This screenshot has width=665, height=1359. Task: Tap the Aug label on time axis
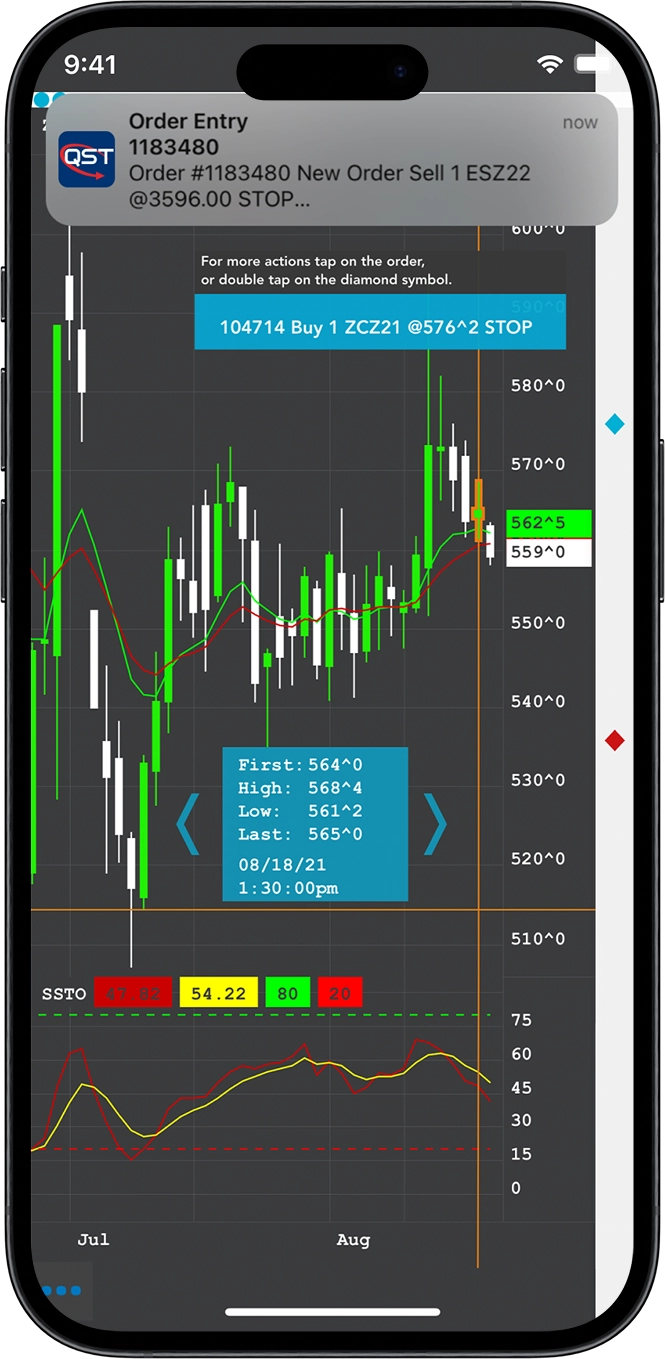[353, 1240]
